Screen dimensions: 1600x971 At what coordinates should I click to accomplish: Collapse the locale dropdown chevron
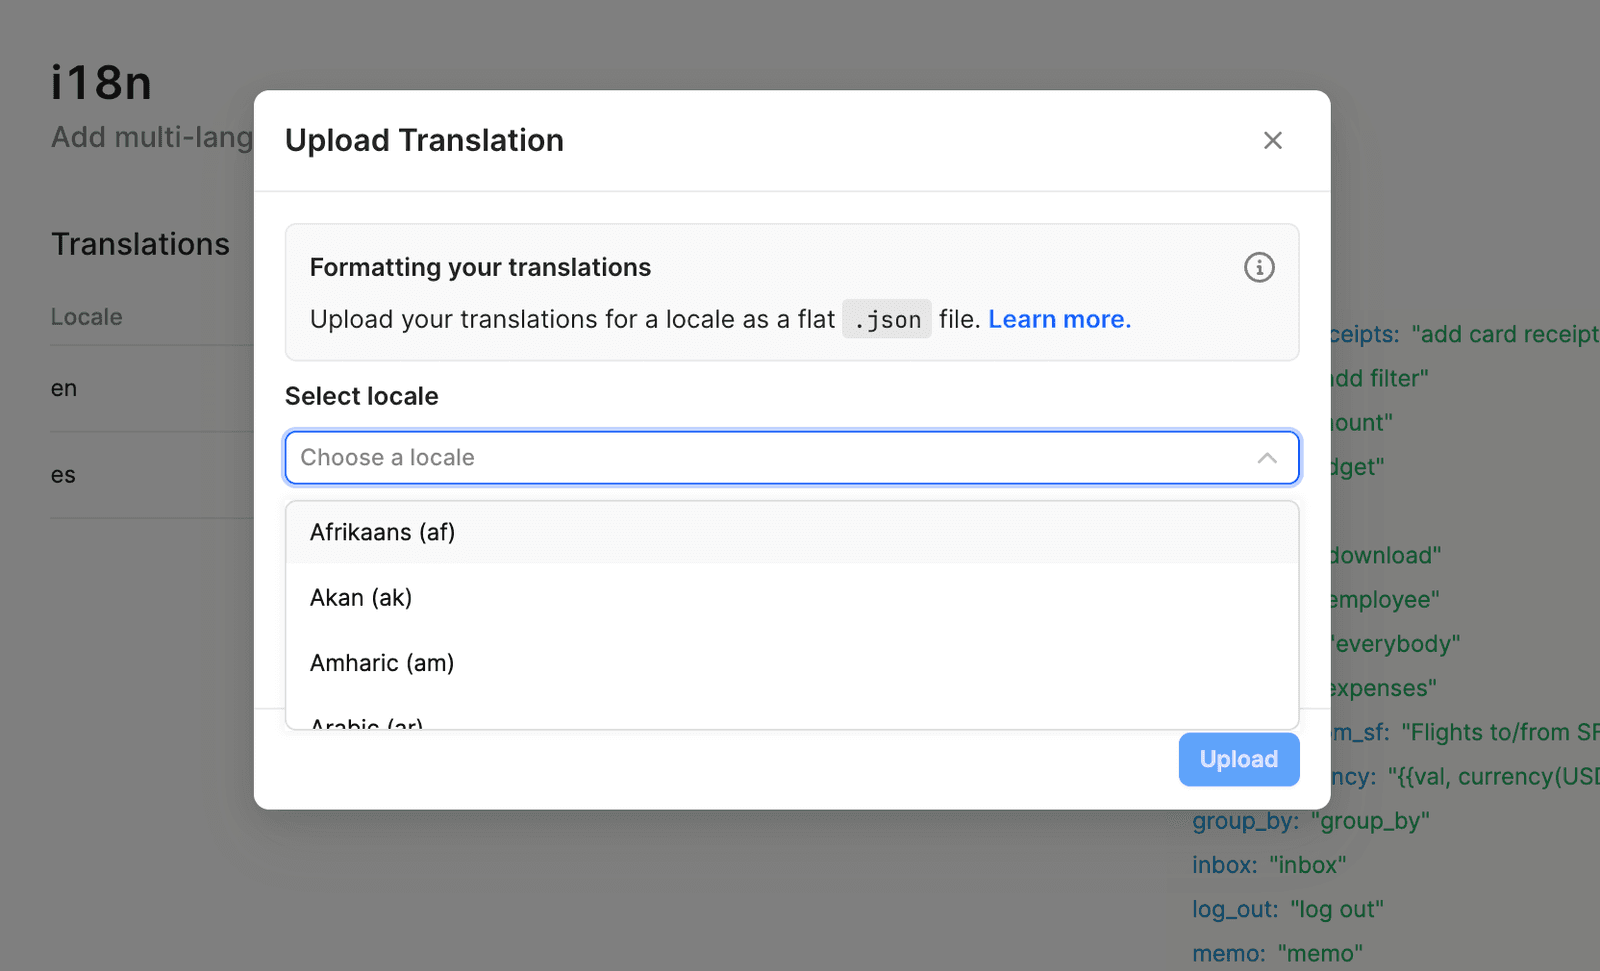pos(1267,457)
